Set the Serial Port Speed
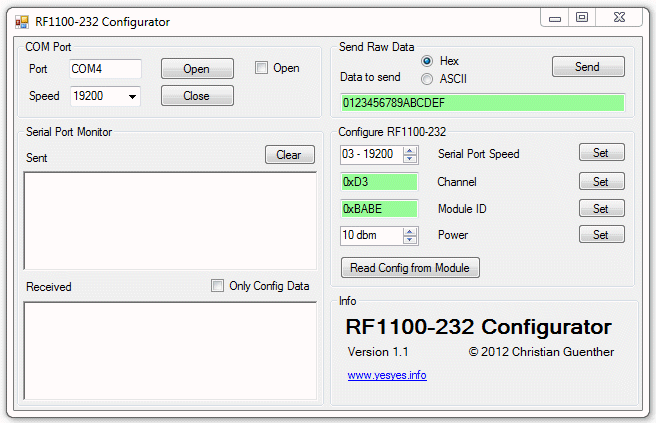This screenshot has width=656, height=423. coord(602,153)
